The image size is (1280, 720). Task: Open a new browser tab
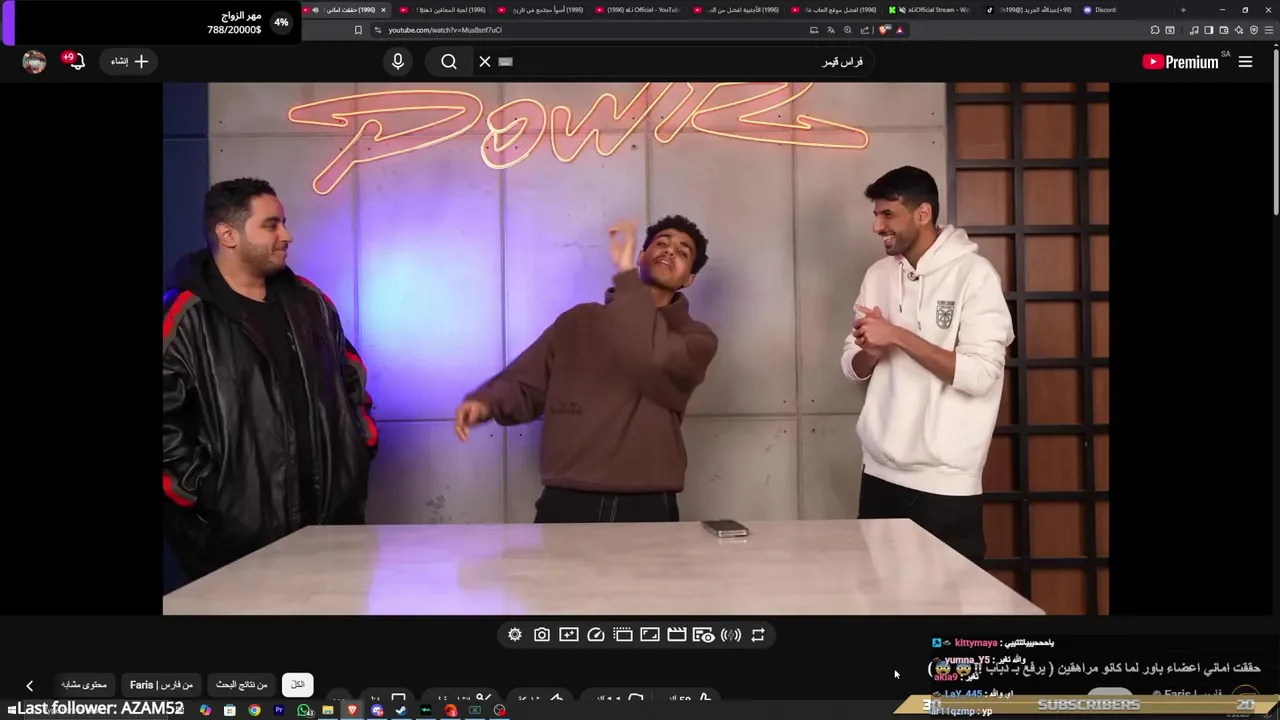(1183, 10)
